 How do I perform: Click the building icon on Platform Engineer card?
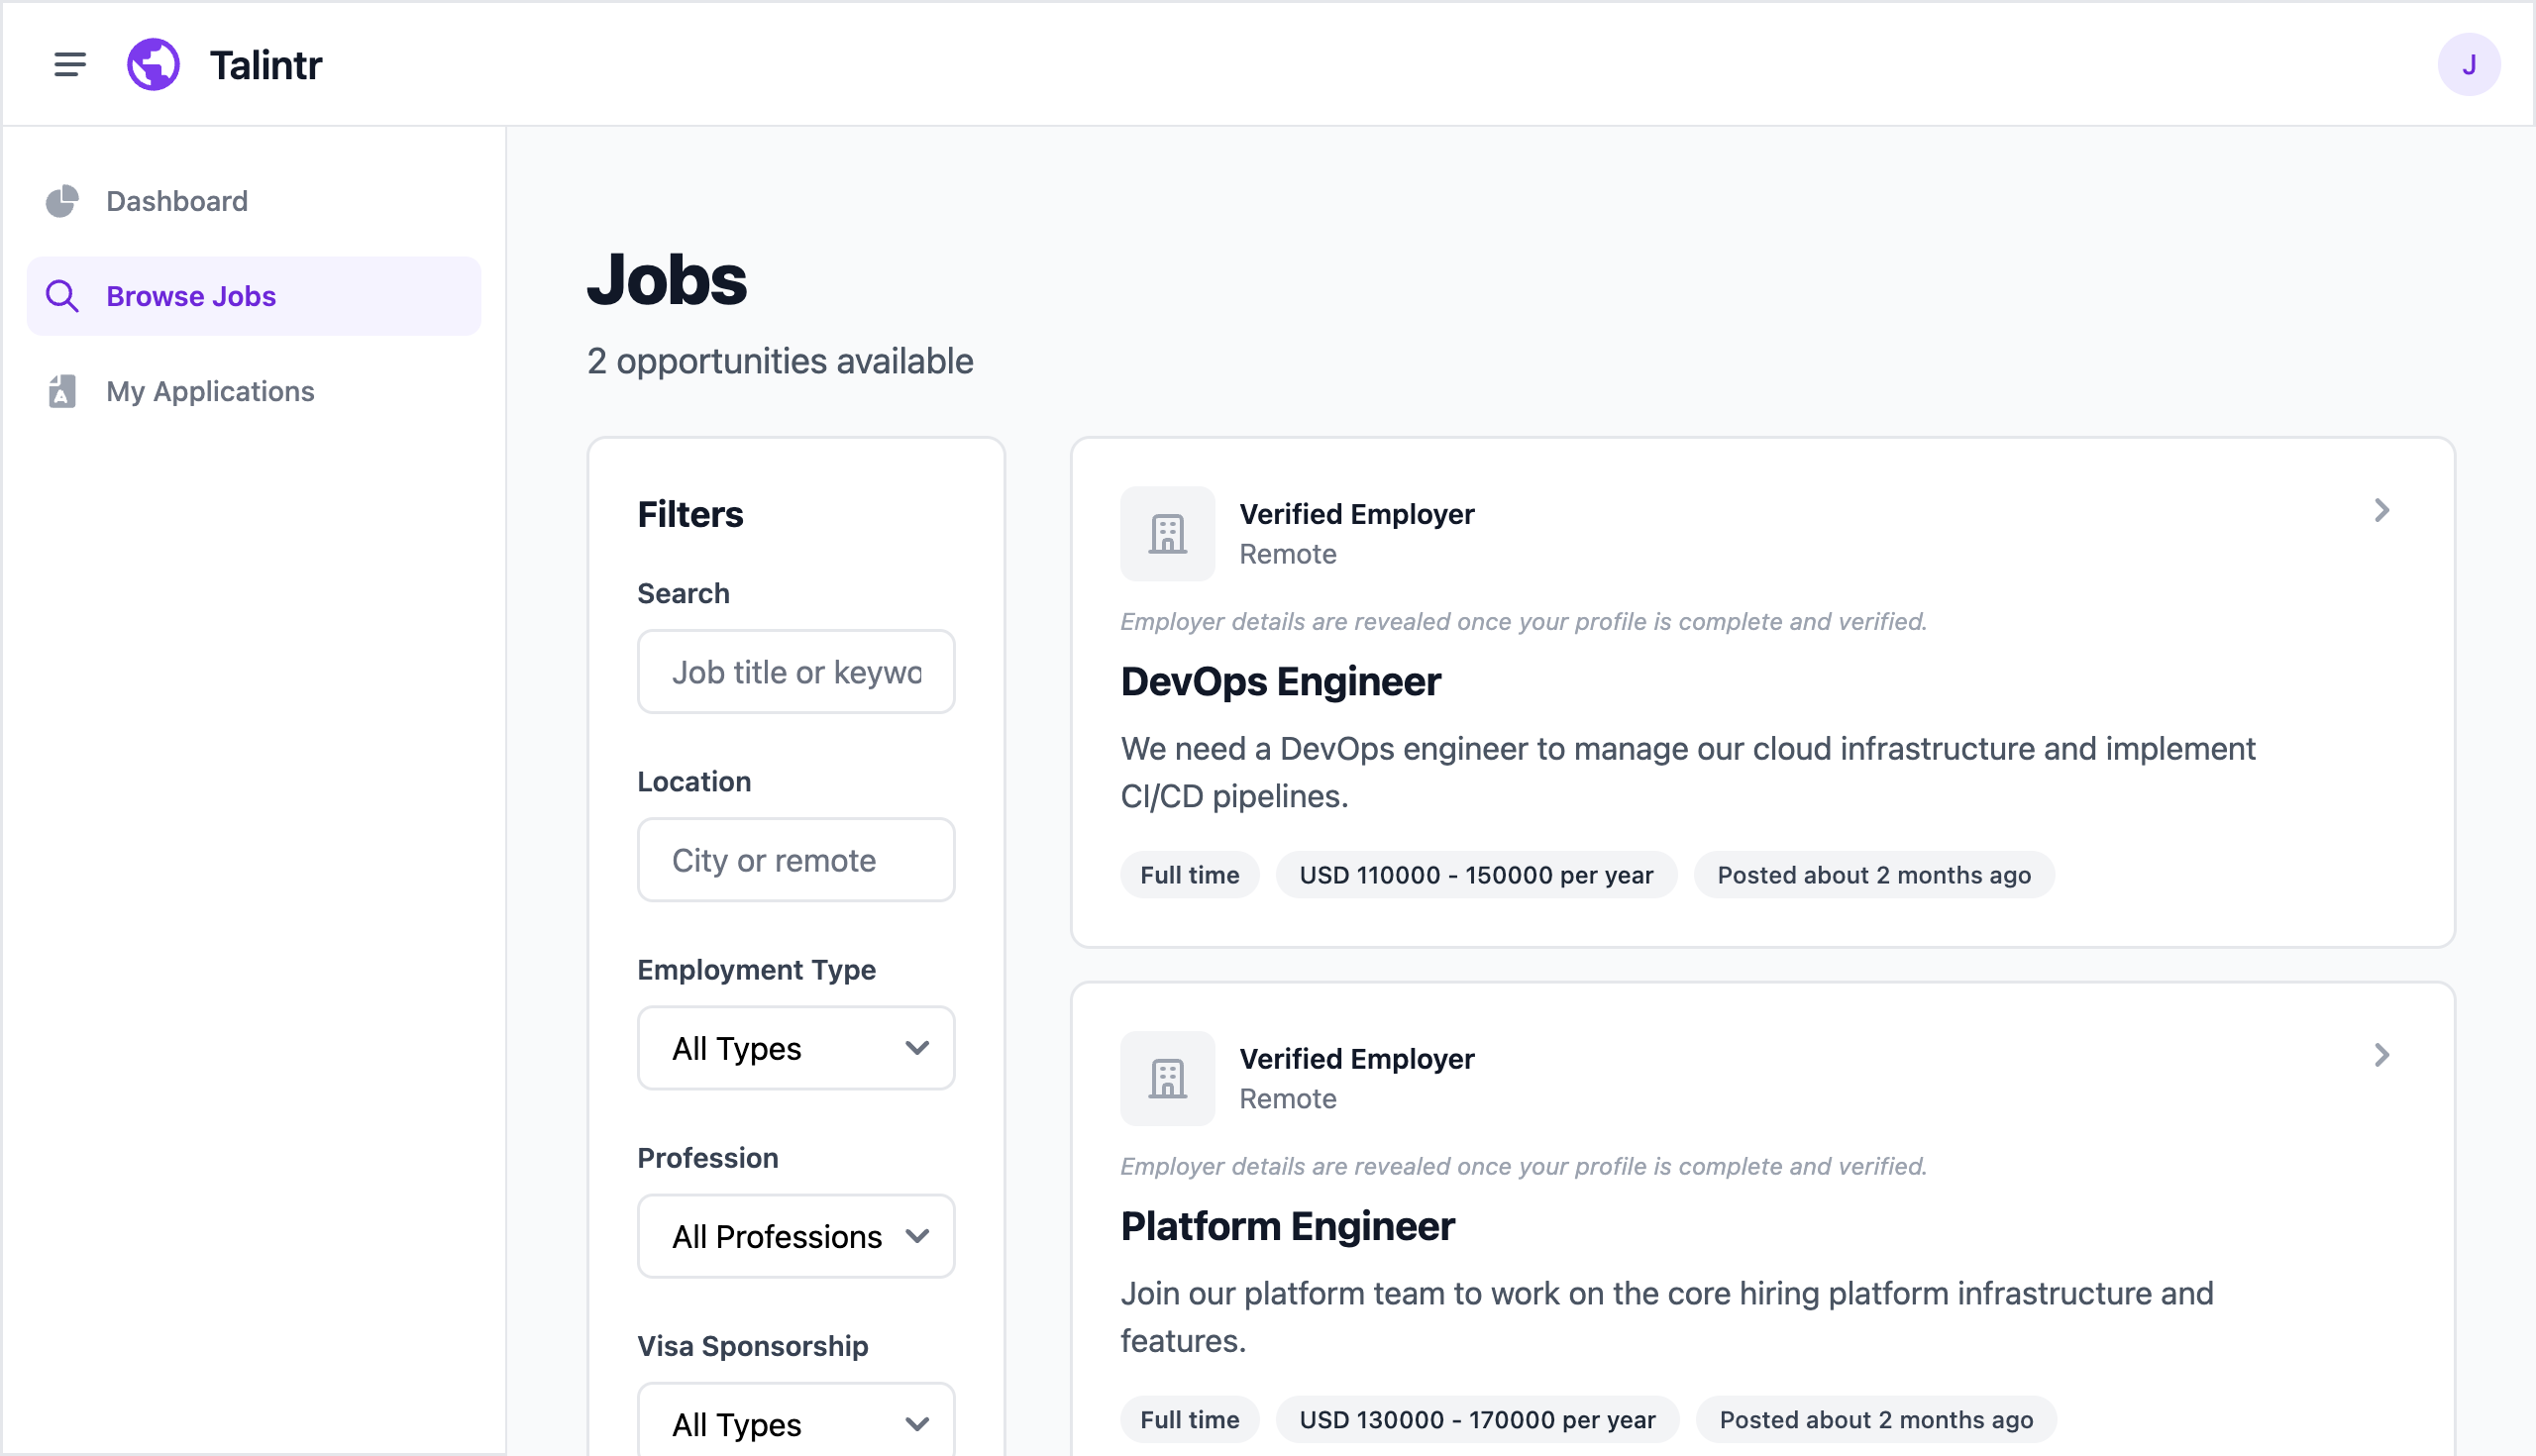[1167, 1078]
